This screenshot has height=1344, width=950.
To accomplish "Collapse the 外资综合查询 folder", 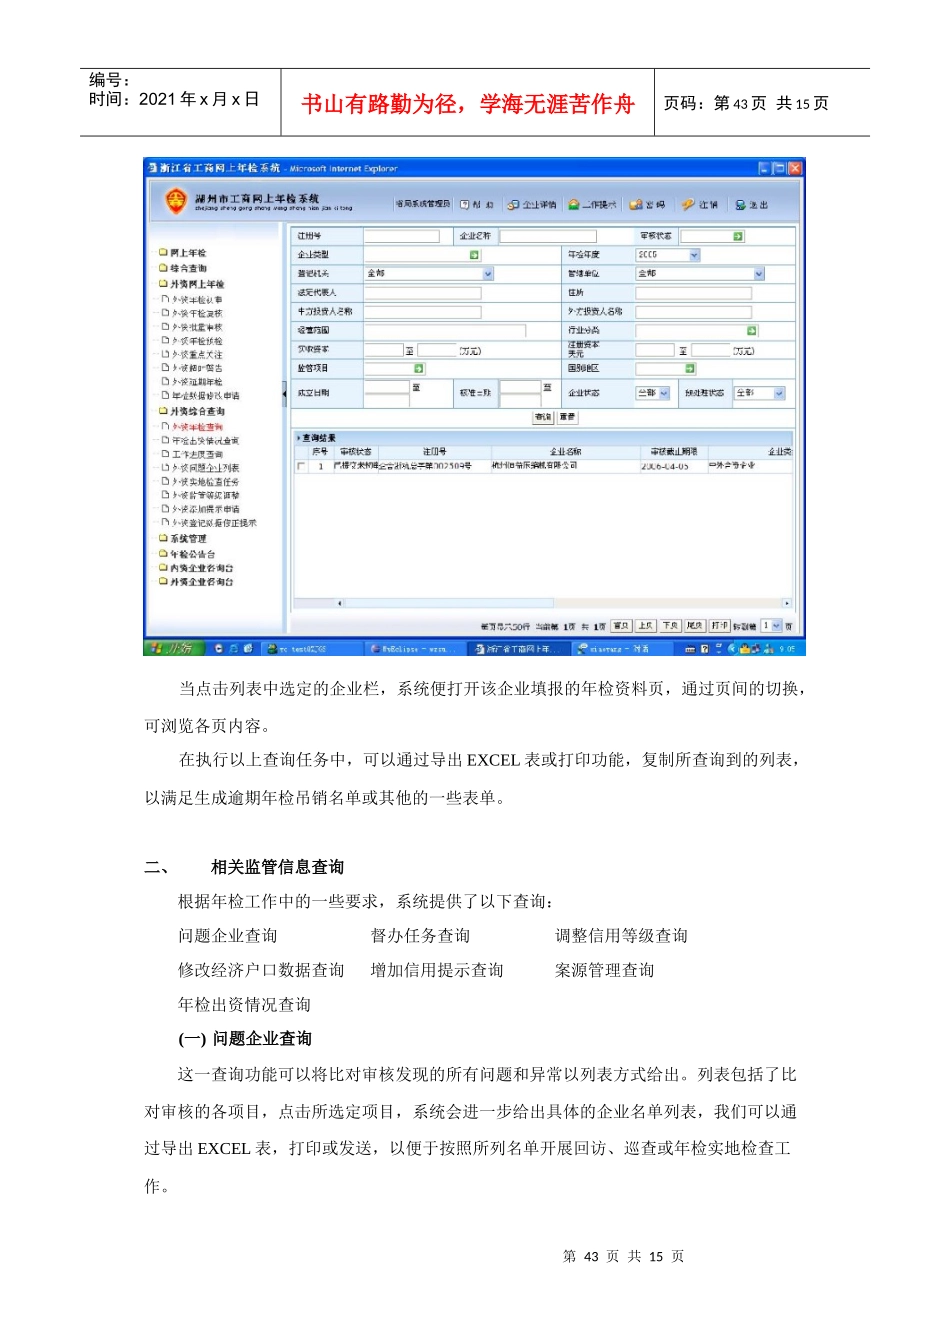I will [x=191, y=411].
